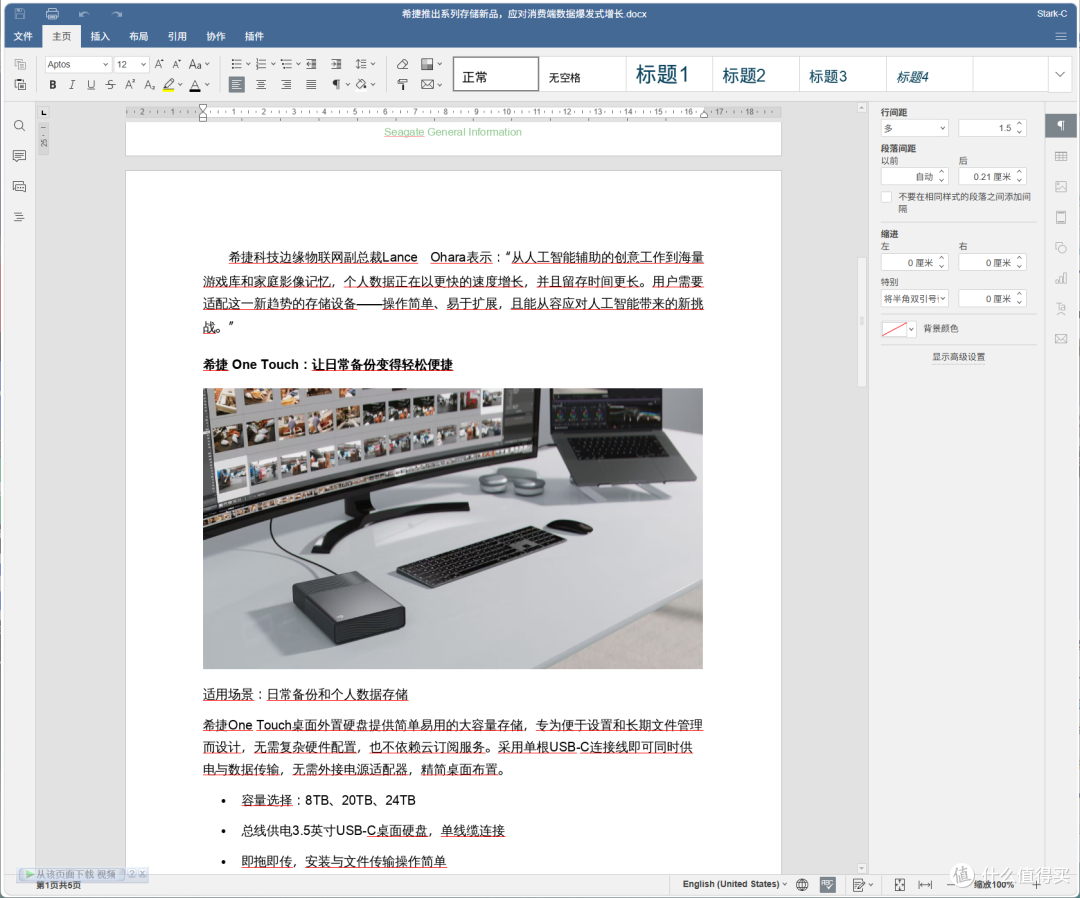
Task: Open the Aptos font name dropdown
Action: (x=105, y=64)
